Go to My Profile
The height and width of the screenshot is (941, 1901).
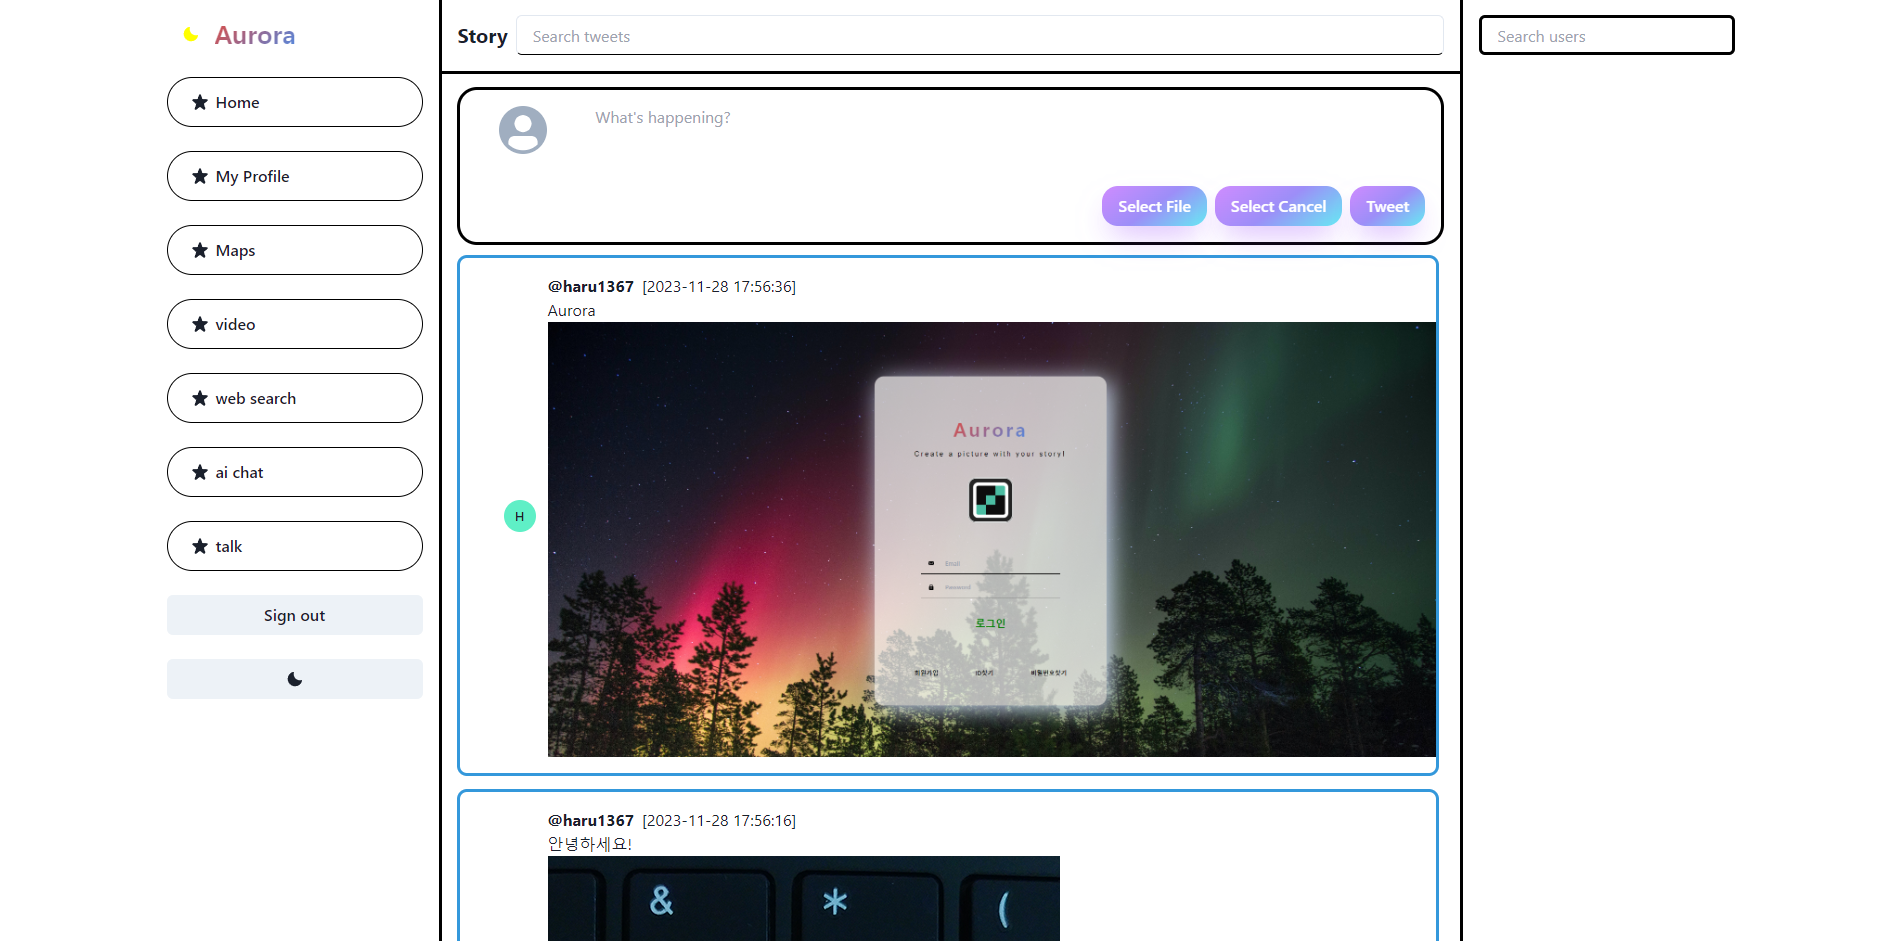click(295, 176)
